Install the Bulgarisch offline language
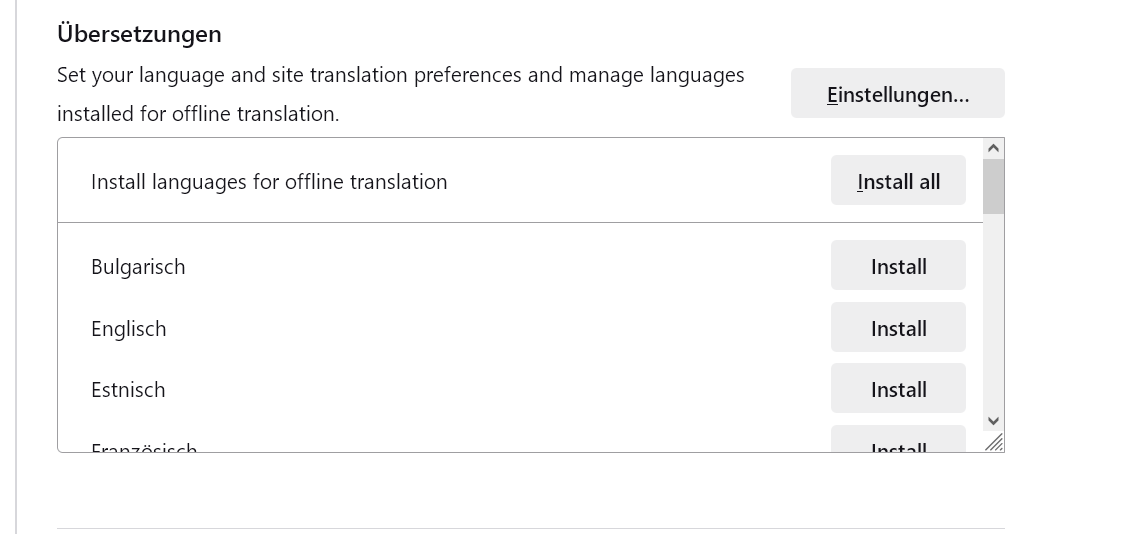Viewport: 1125px width, 534px height. [898, 266]
